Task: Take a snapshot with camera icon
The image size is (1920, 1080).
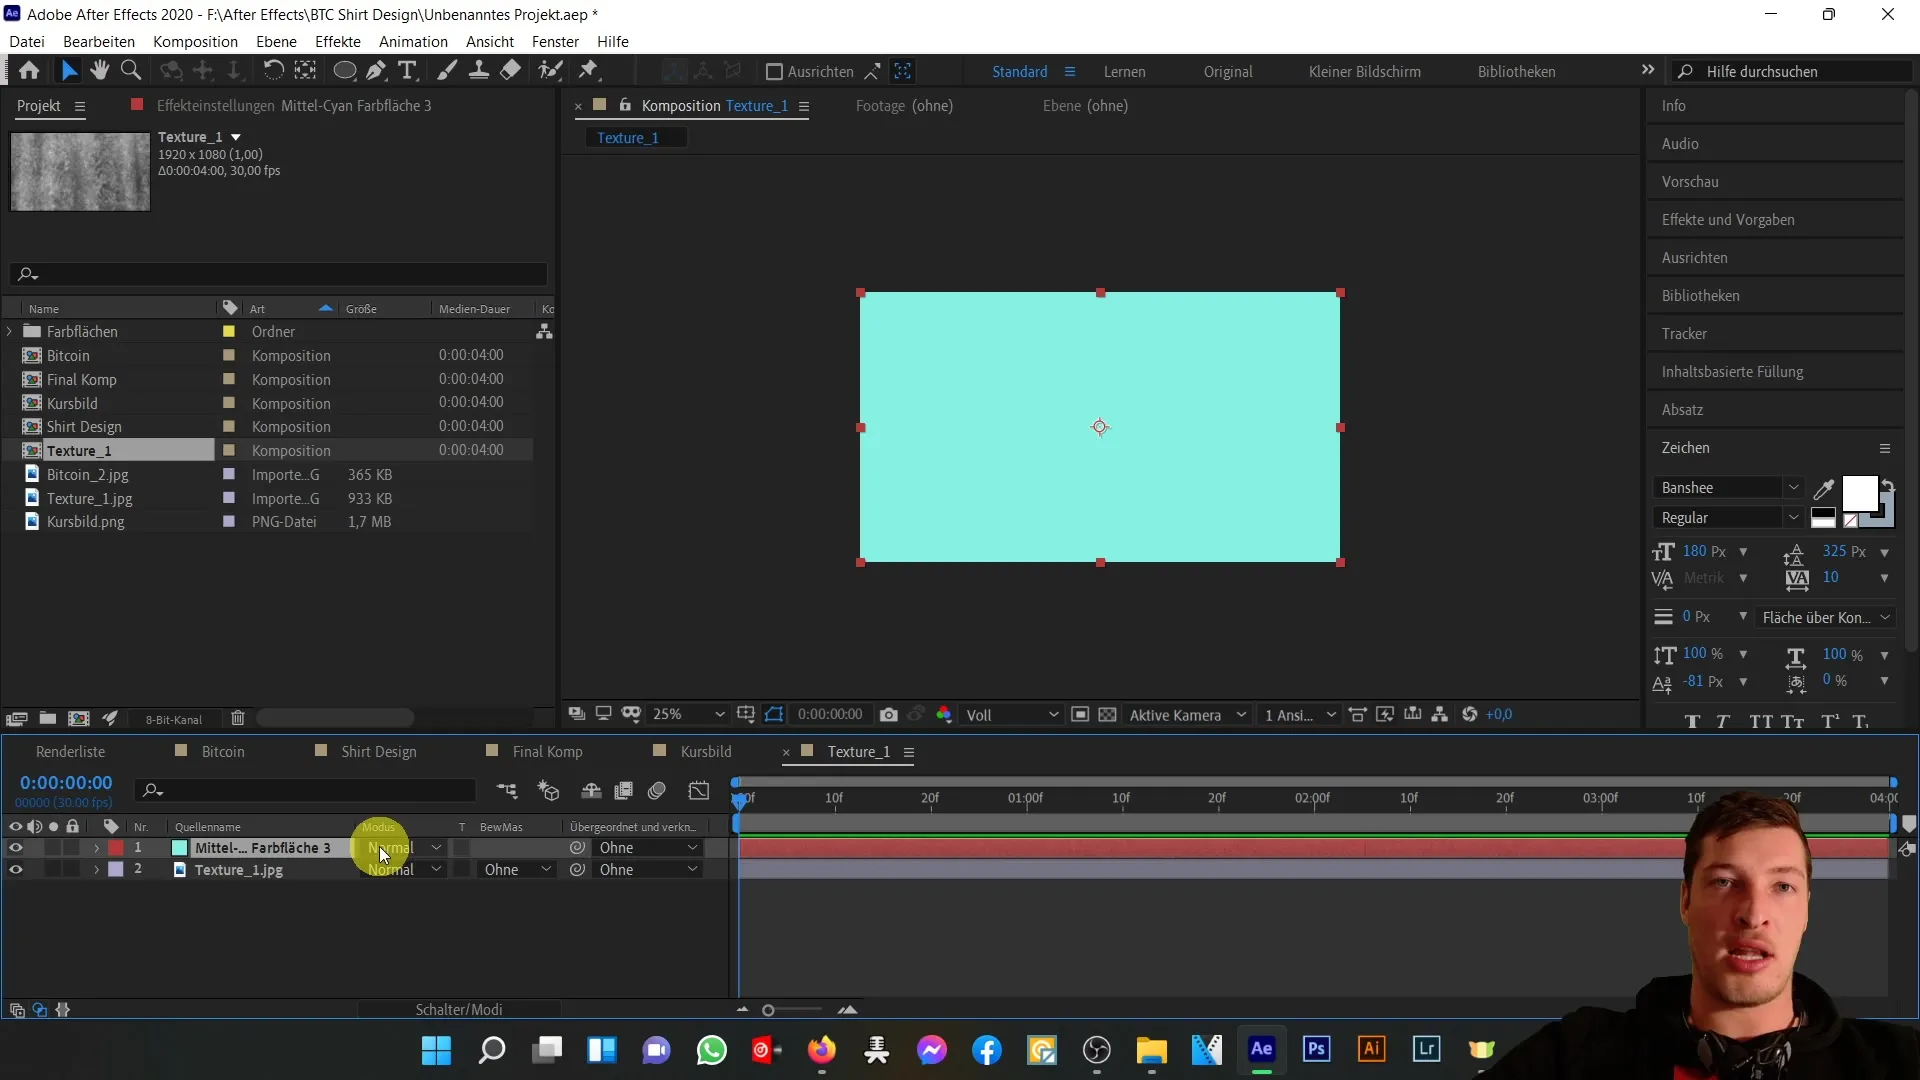Action: pyautogui.click(x=888, y=714)
